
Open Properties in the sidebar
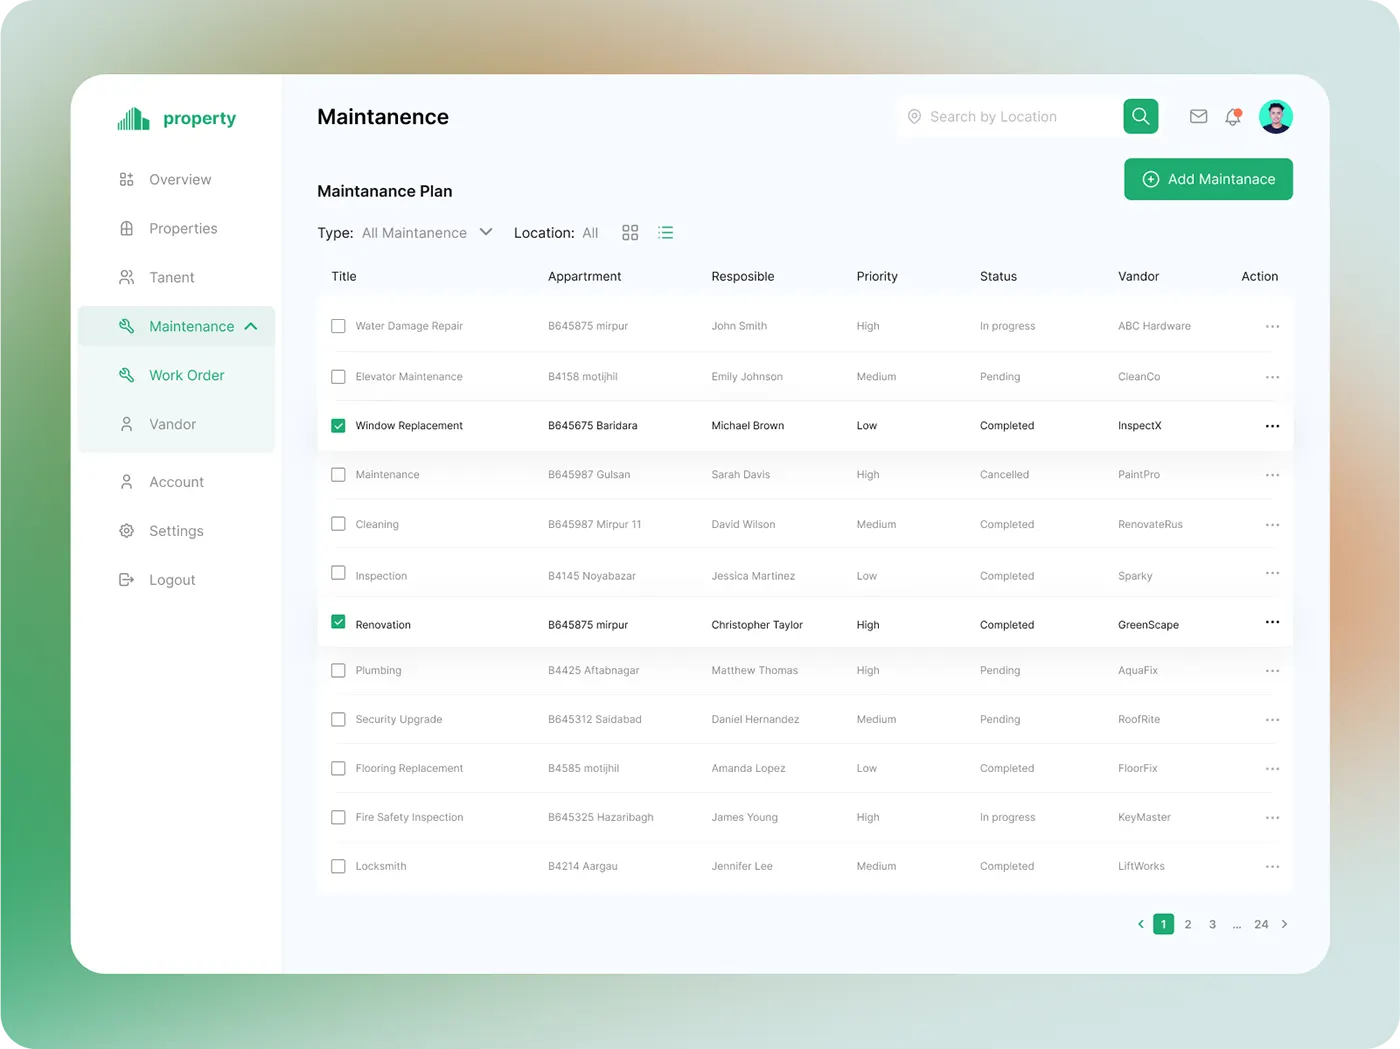coord(168,229)
